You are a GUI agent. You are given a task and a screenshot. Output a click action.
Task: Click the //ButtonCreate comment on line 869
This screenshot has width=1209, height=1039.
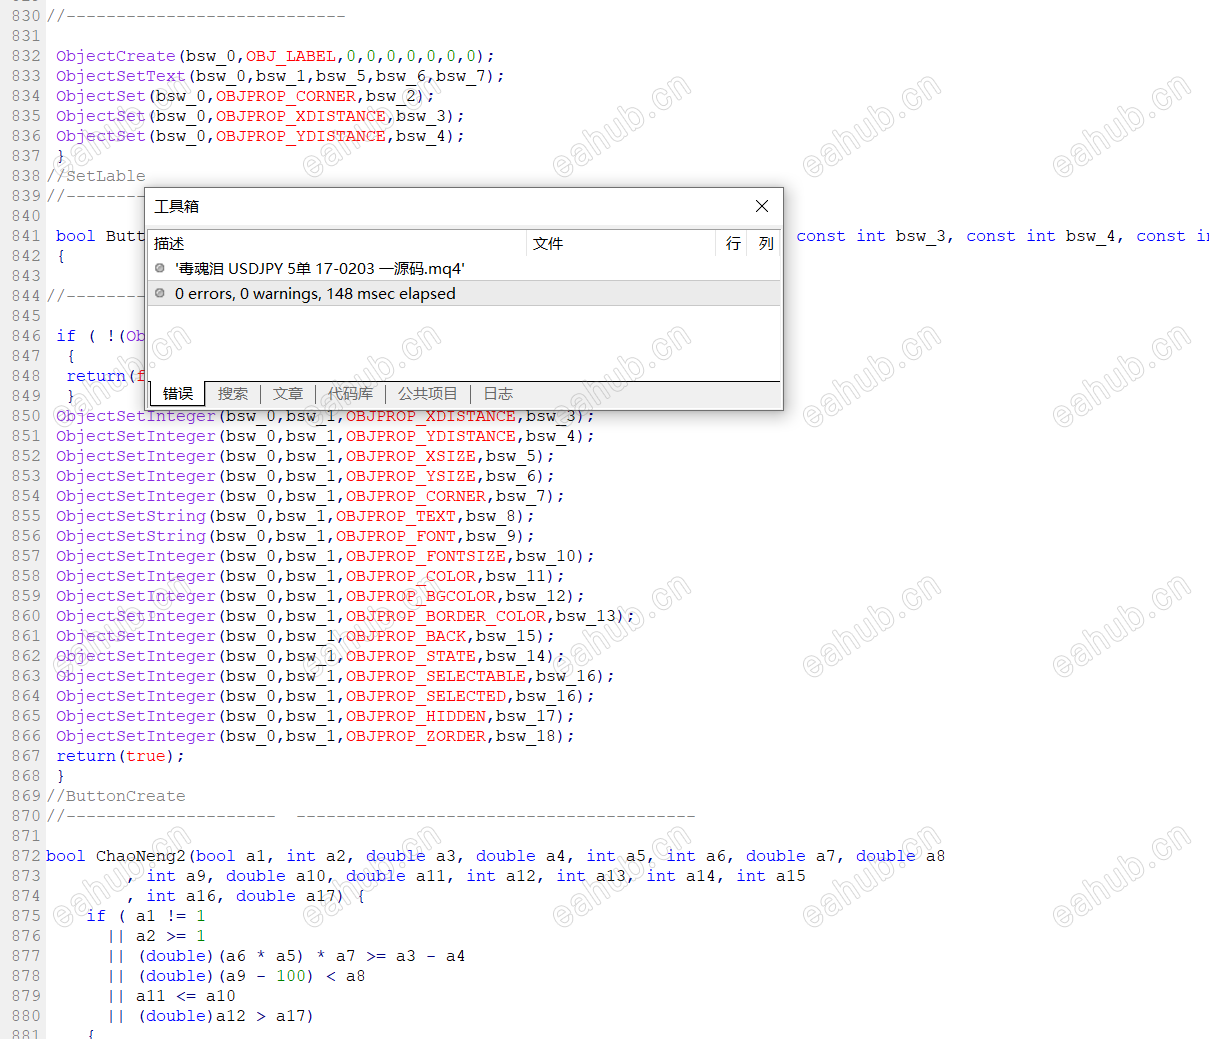(116, 796)
